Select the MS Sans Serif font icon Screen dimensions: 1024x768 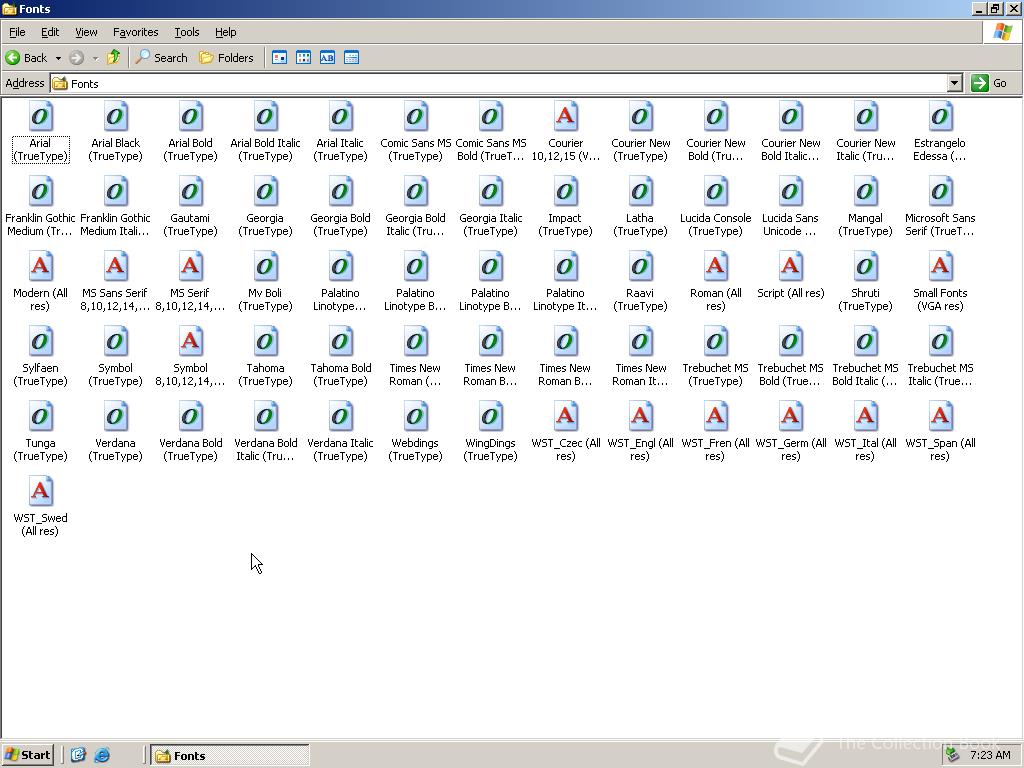(x=116, y=267)
